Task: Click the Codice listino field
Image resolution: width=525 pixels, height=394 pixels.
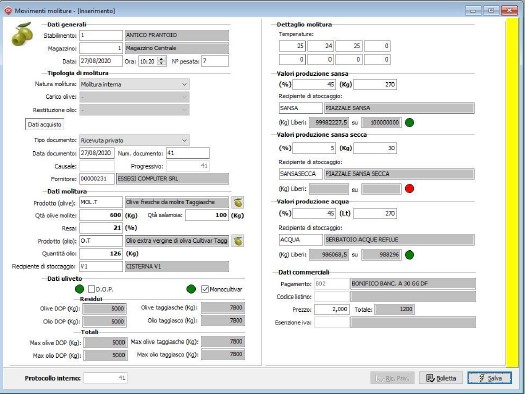Action: 332,296
